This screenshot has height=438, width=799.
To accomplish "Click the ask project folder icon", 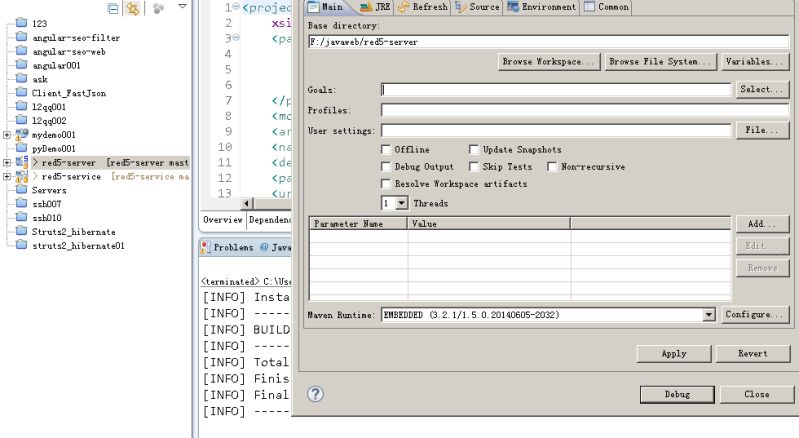I will coord(21,78).
